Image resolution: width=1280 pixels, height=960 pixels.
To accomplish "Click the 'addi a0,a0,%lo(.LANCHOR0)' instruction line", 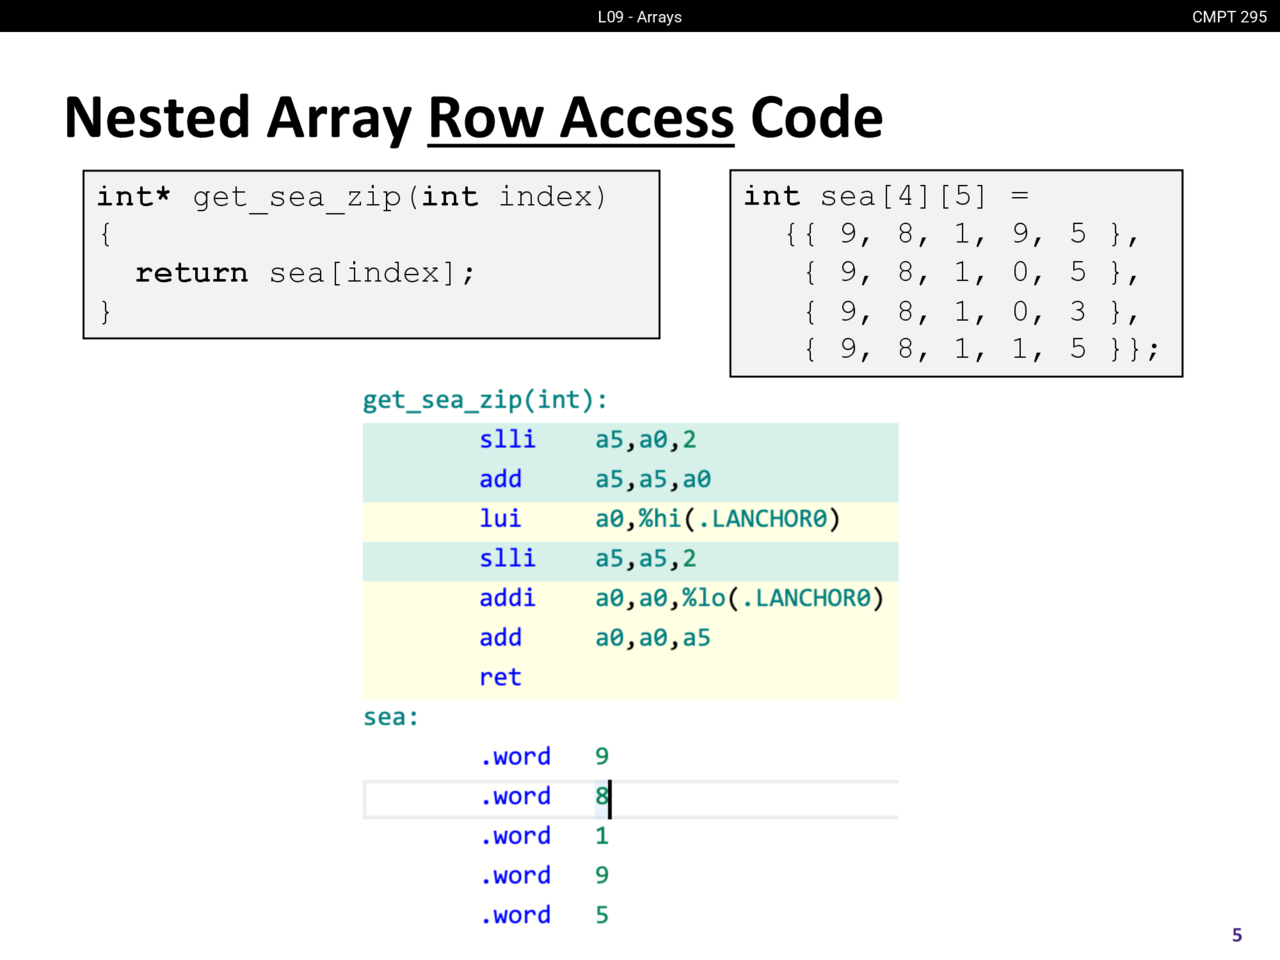I will point(681,598).
